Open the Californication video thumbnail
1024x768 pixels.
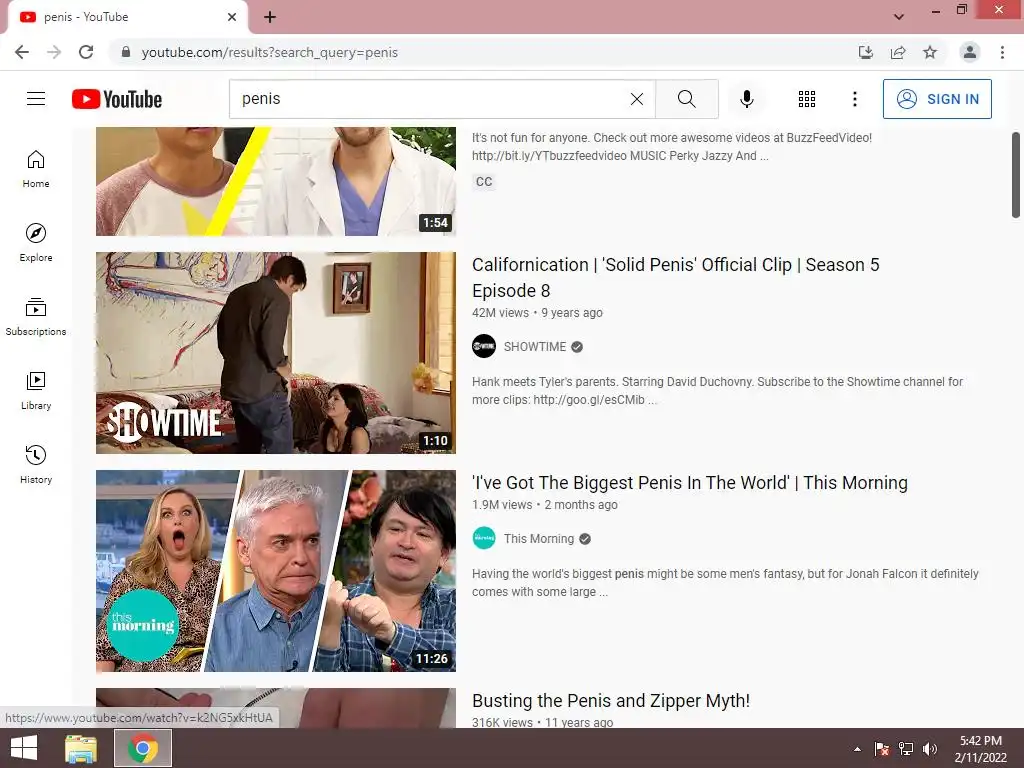276,353
